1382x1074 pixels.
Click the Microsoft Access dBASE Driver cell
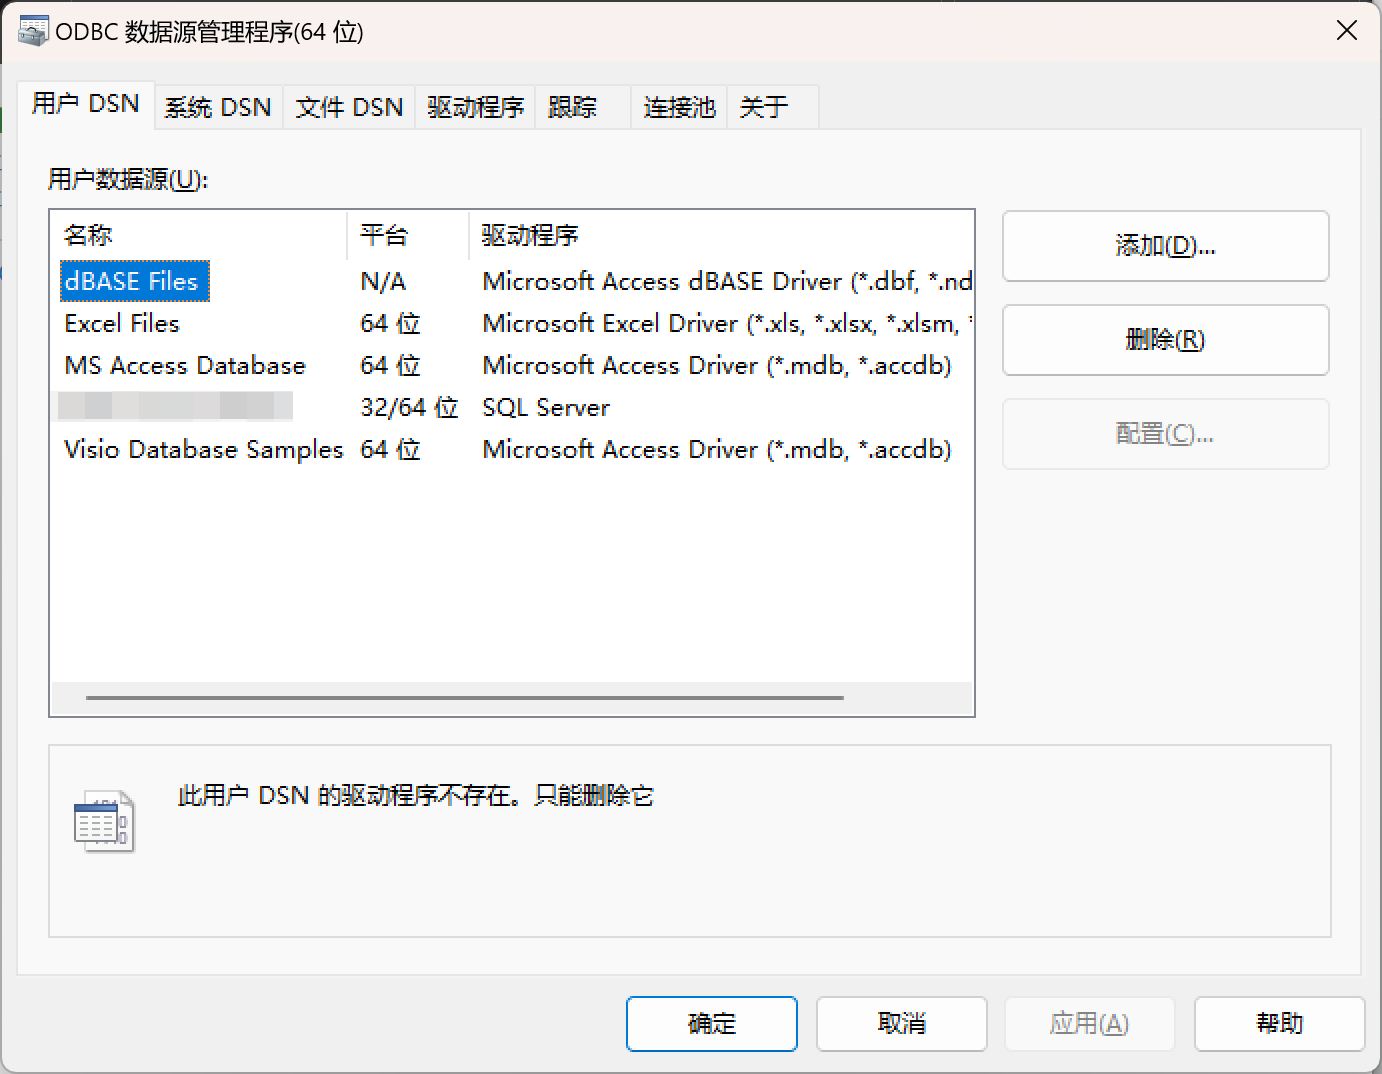pyautogui.click(x=727, y=282)
